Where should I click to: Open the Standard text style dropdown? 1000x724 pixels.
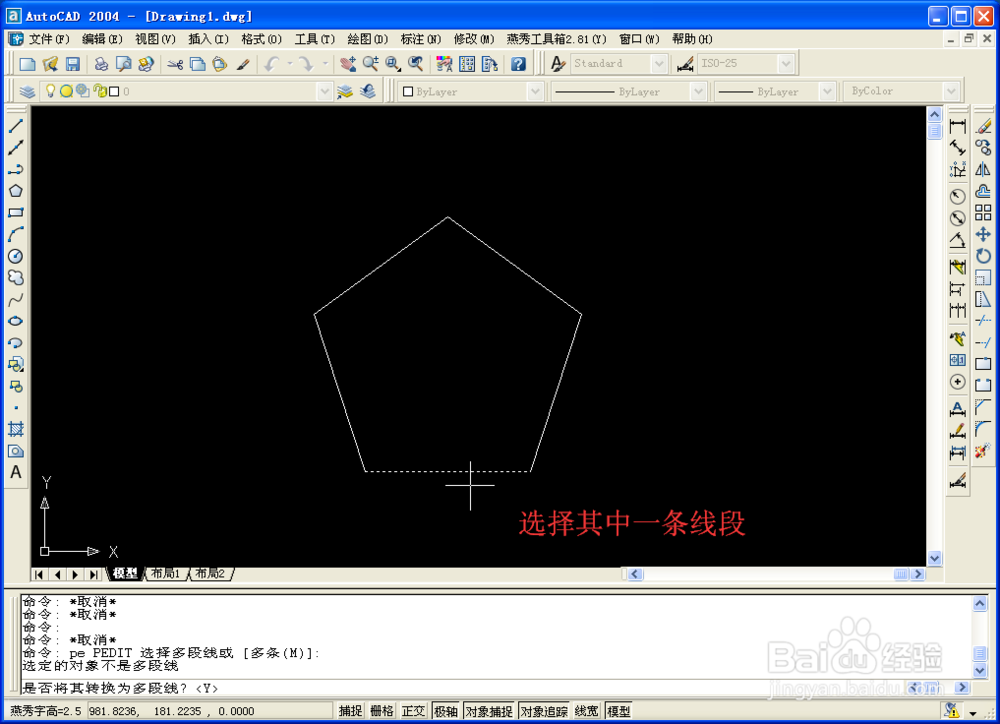coord(659,64)
